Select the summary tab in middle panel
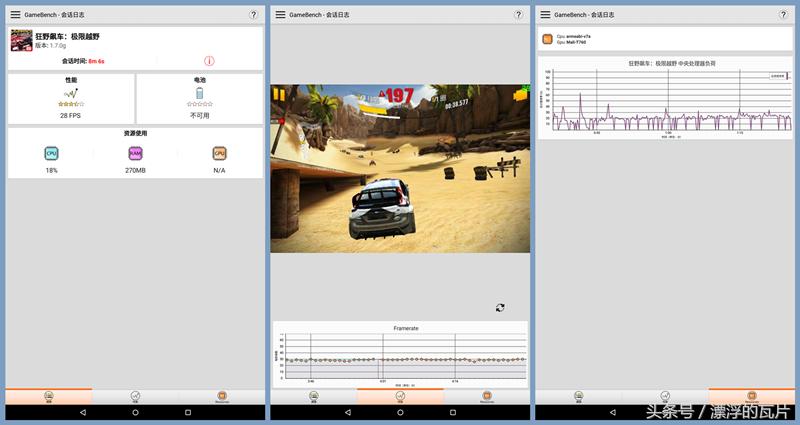The height and width of the screenshot is (425, 800). pos(314,396)
